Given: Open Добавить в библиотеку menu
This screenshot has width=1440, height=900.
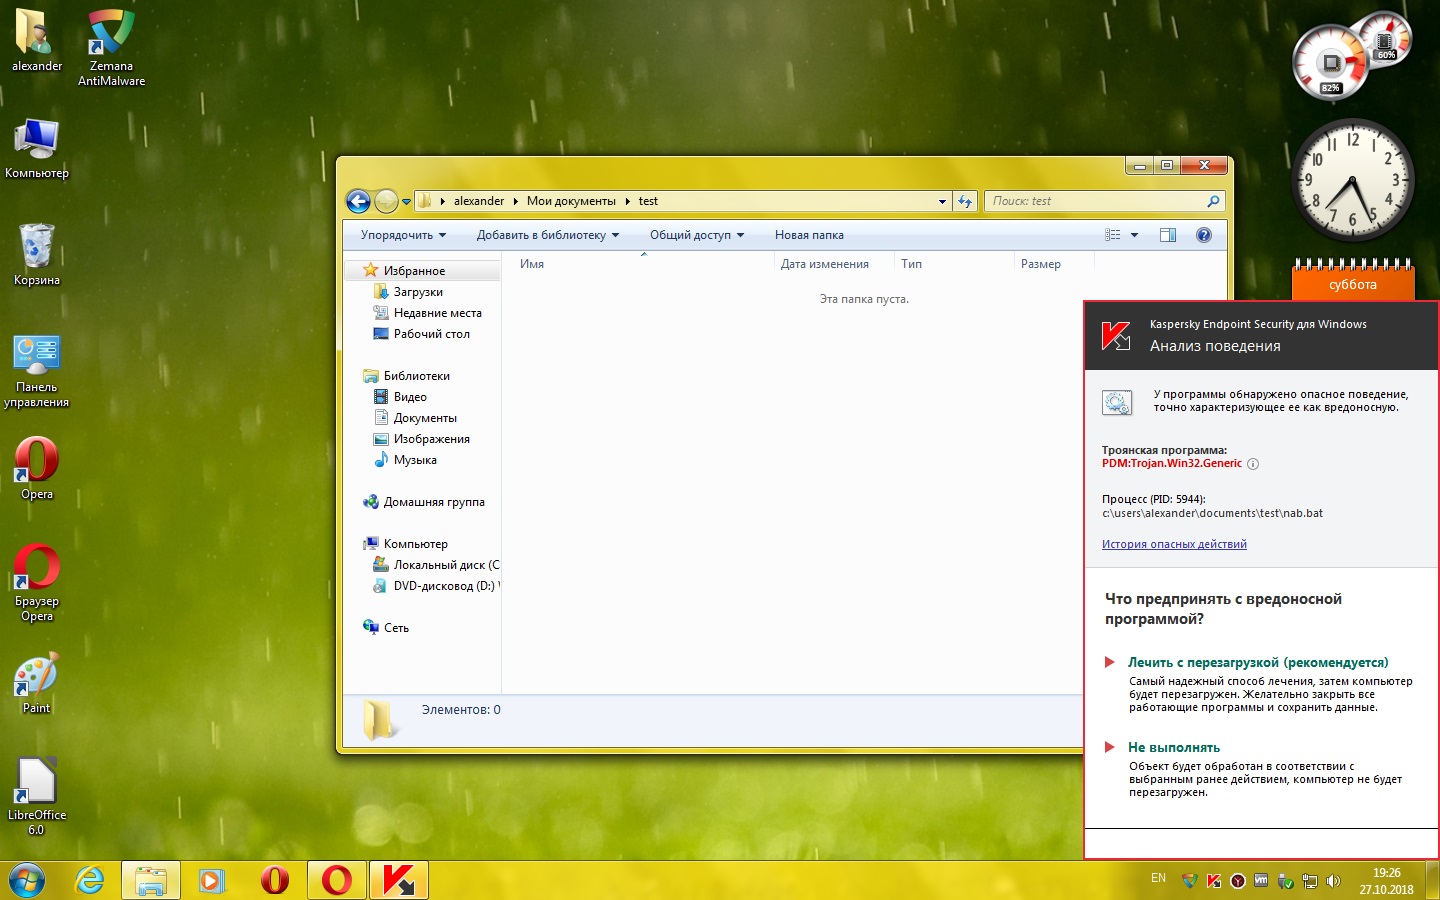Looking at the screenshot, I should (x=547, y=235).
